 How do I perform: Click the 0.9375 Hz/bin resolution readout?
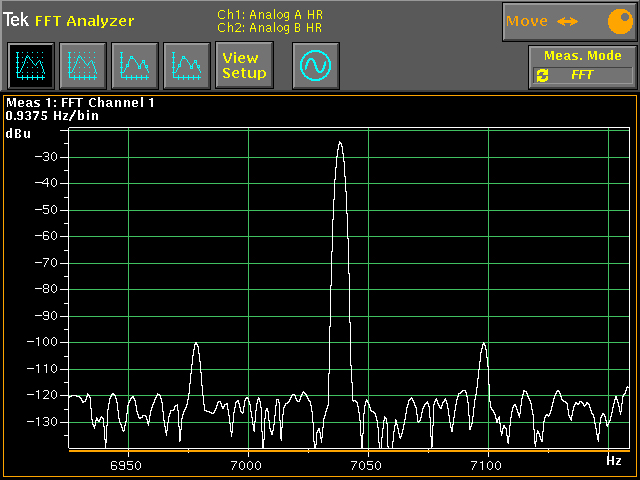click(53, 116)
